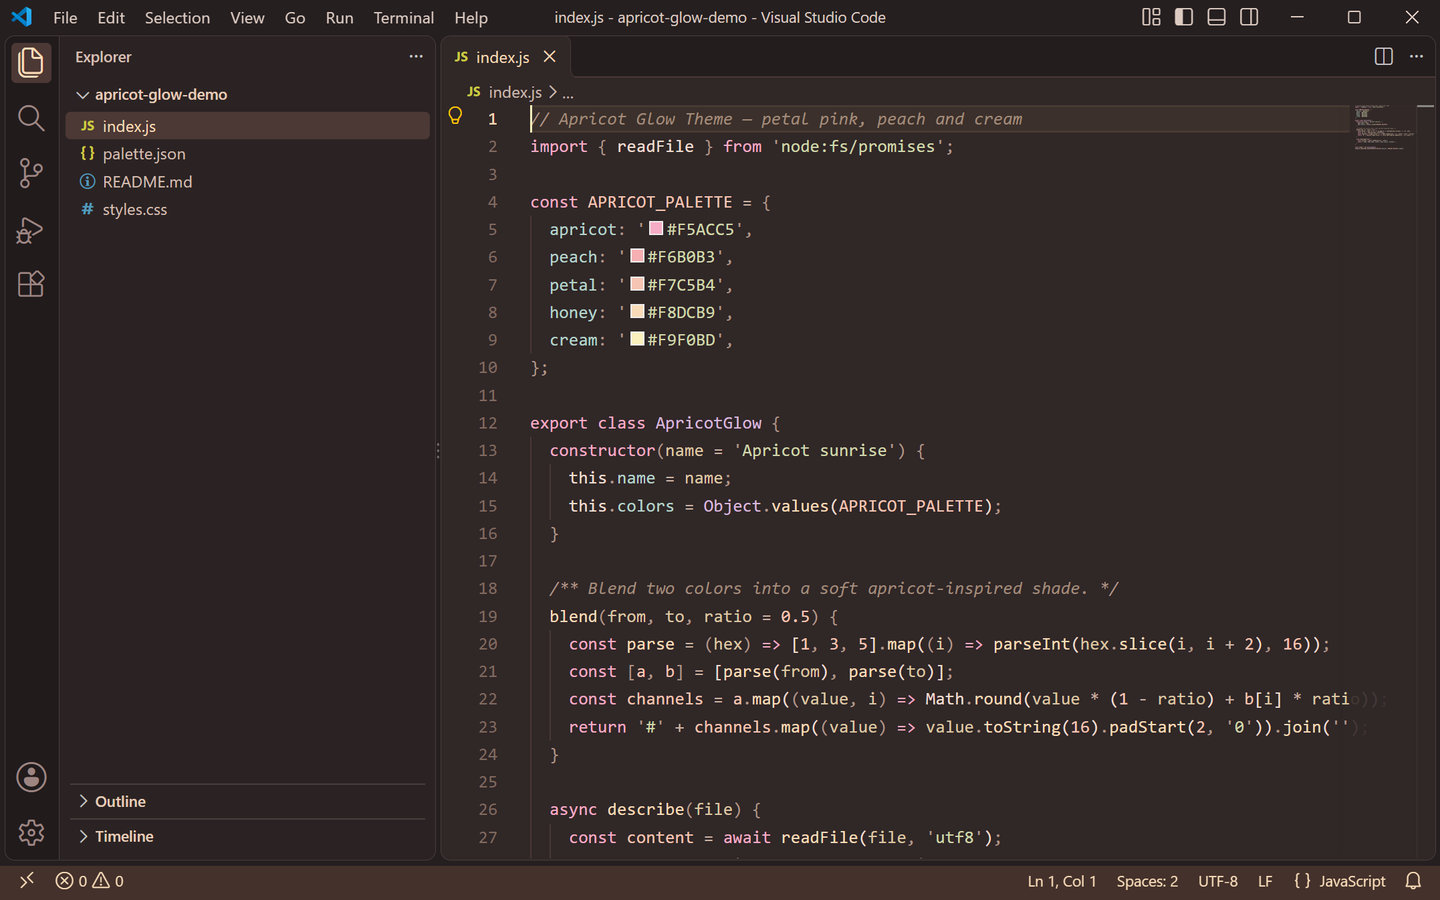
Task: Close the index.js editor tab
Action: (x=549, y=57)
